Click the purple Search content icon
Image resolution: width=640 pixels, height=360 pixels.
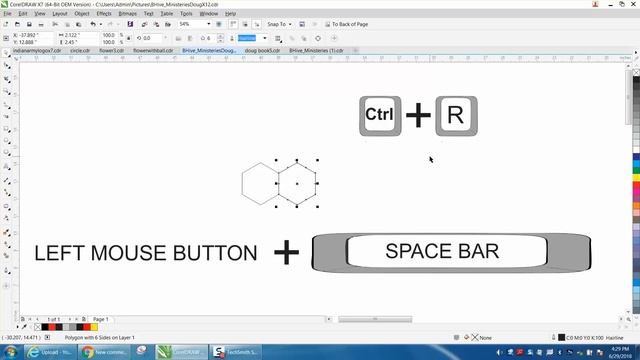tap(130, 24)
